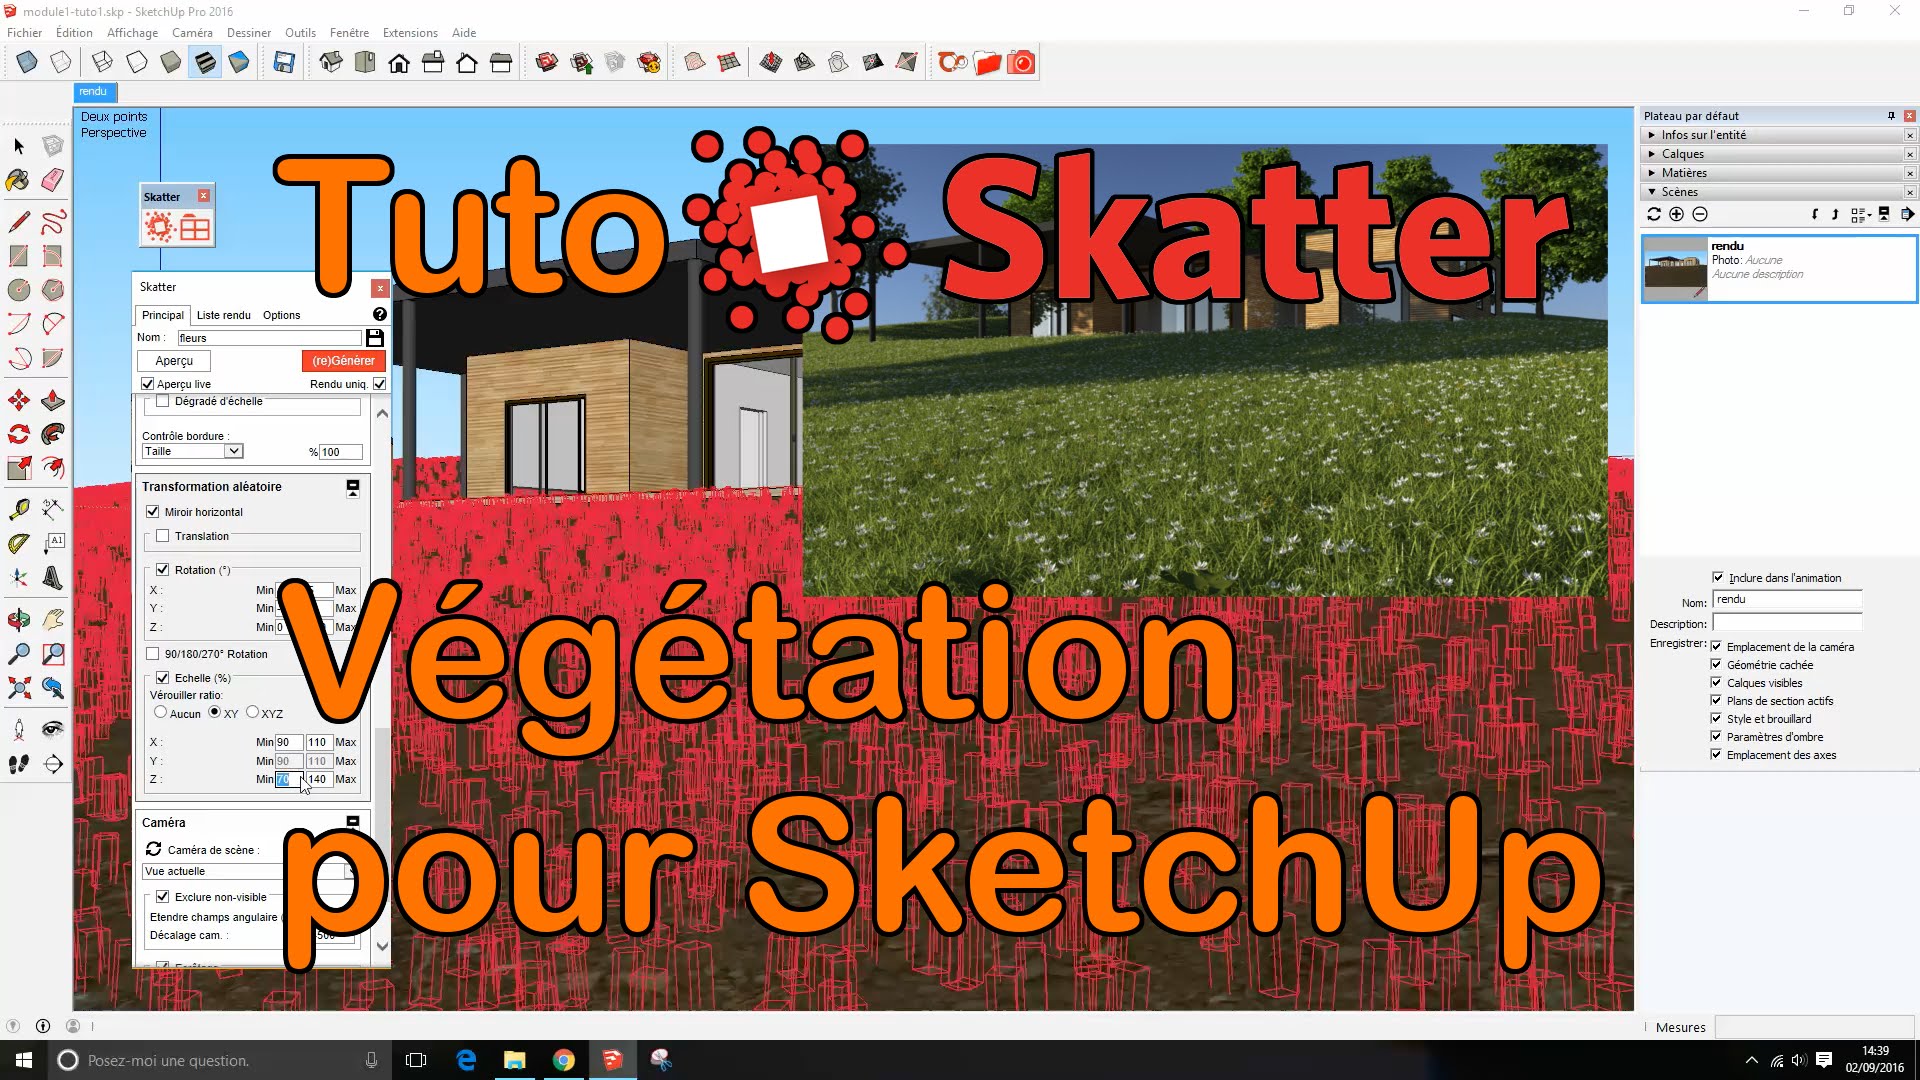The image size is (1920, 1080).
Task: Activate the Follow Me tool
Action: [x=53, y=434]
